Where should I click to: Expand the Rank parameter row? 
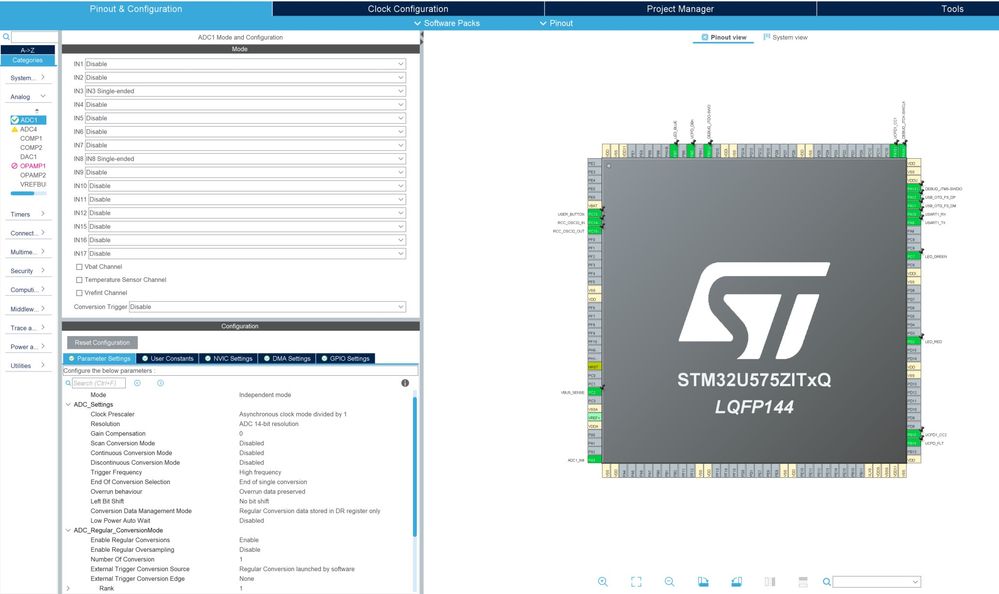point(68,588)
